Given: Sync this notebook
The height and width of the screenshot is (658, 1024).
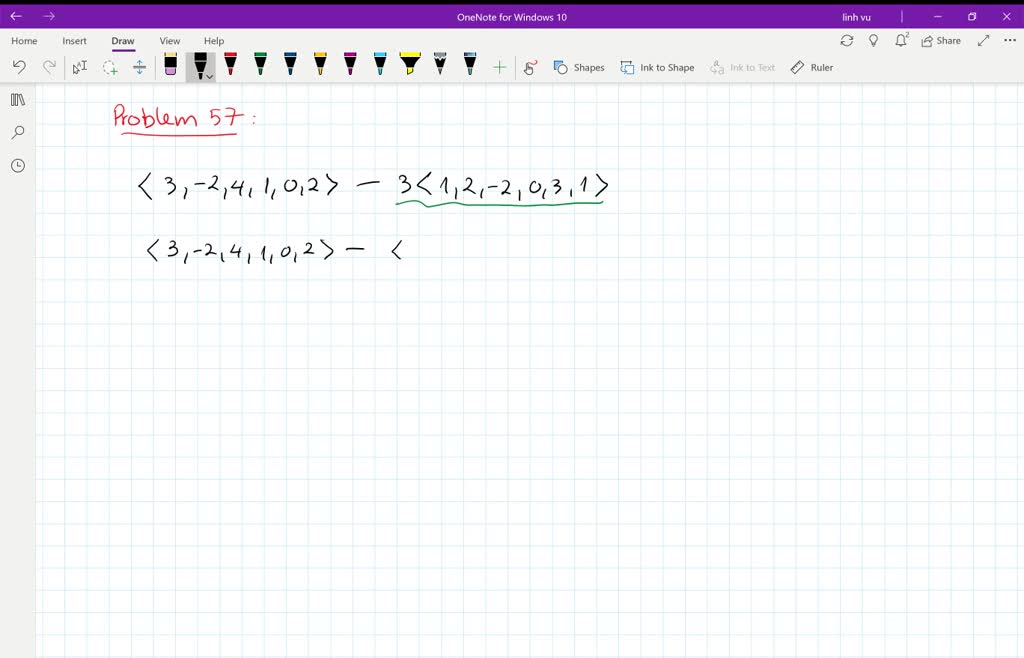Looking at the screenshot, I should [847, 40].
